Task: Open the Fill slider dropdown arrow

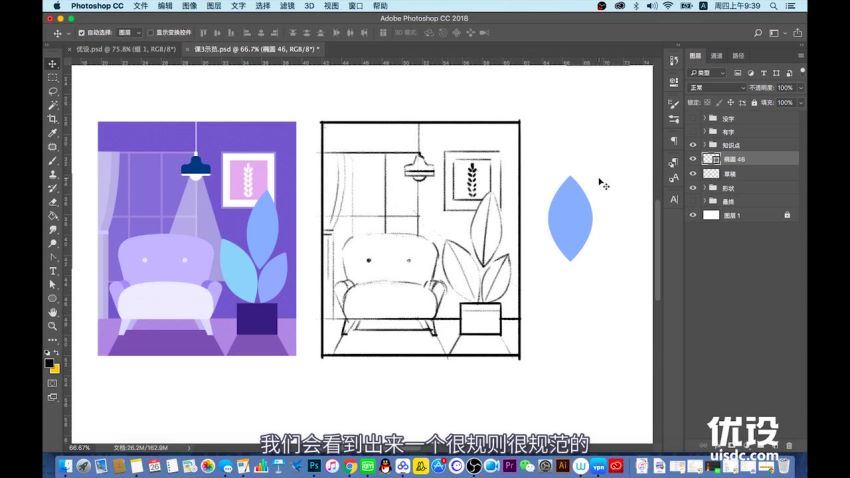Action: (801, 102)
